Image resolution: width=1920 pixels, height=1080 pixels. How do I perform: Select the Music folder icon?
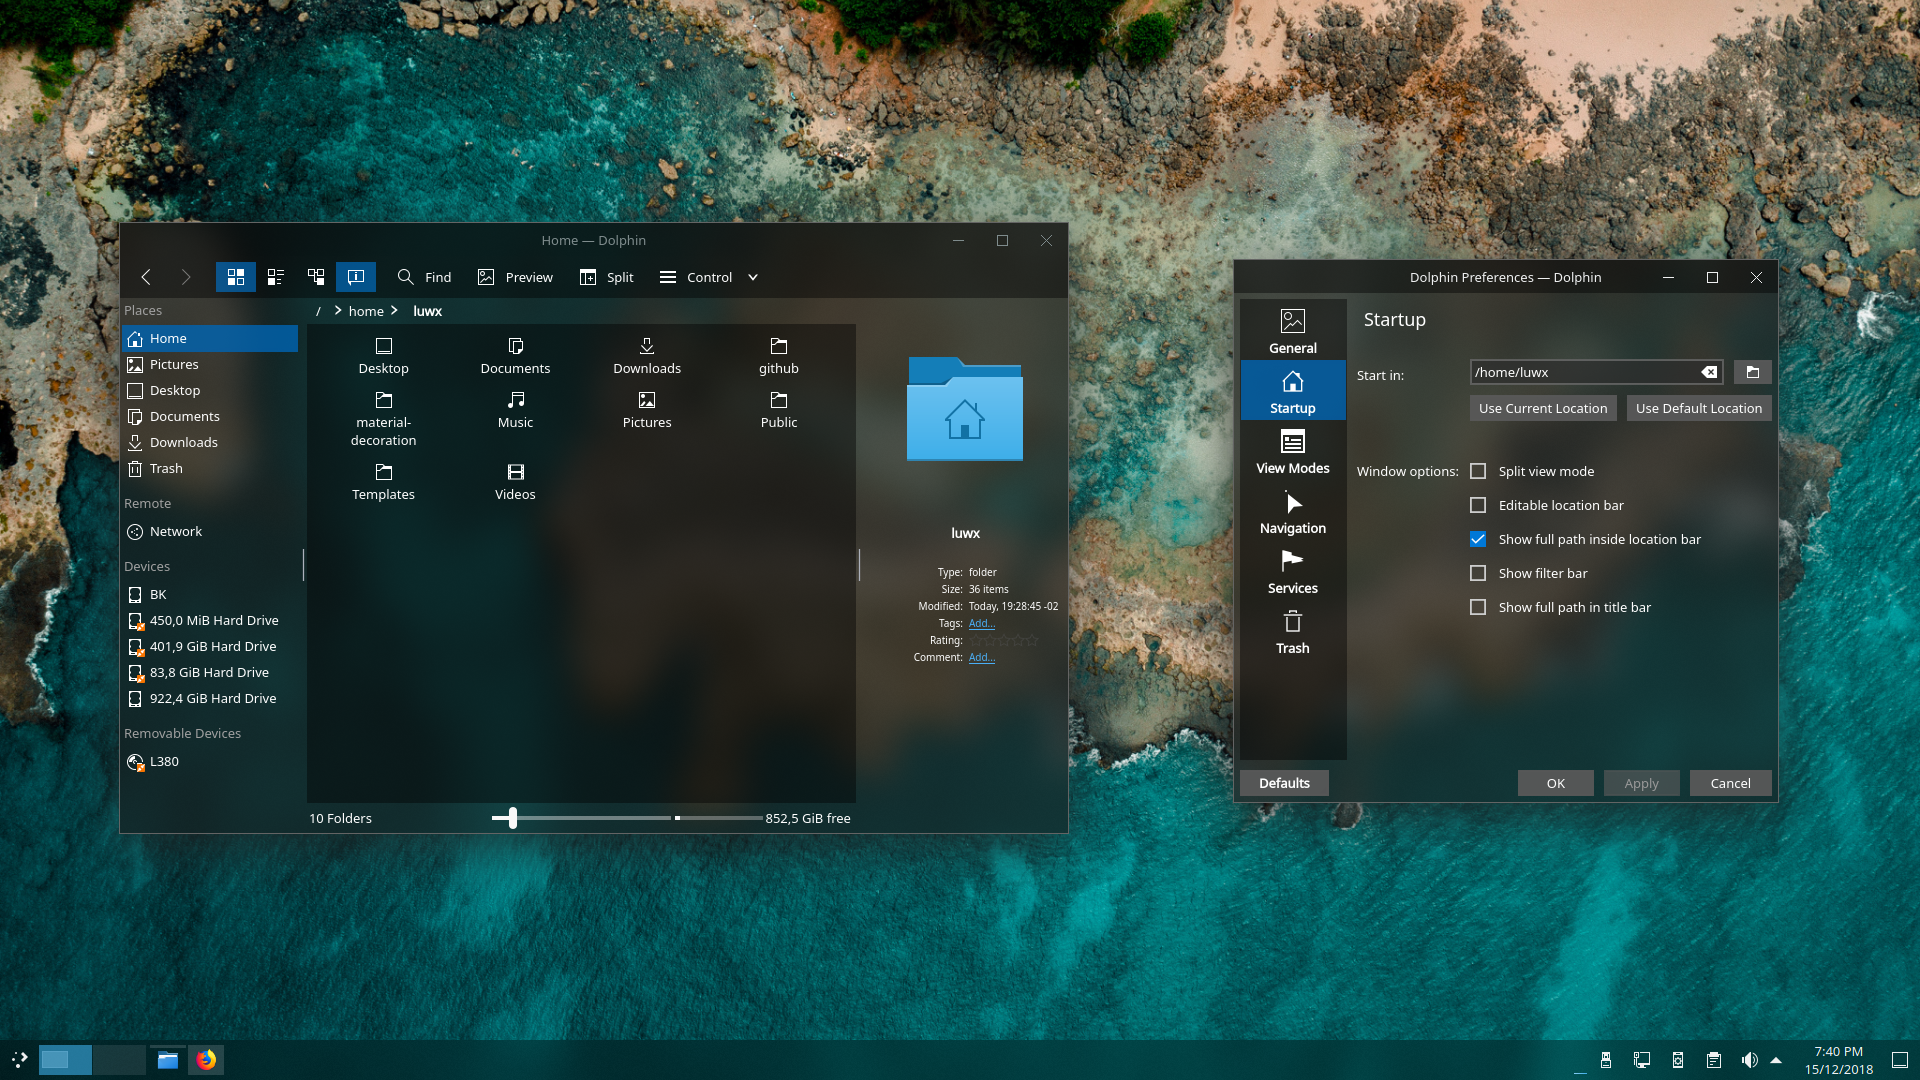[515, 410]
